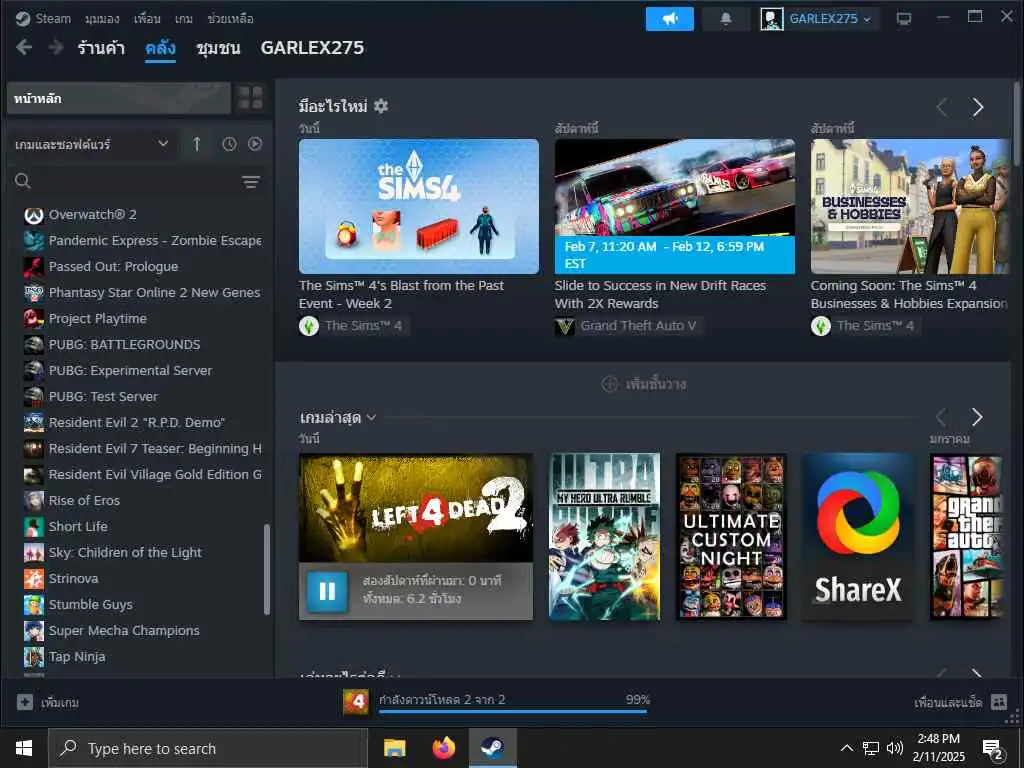Click the Windows Start button

tap(24, 748)
